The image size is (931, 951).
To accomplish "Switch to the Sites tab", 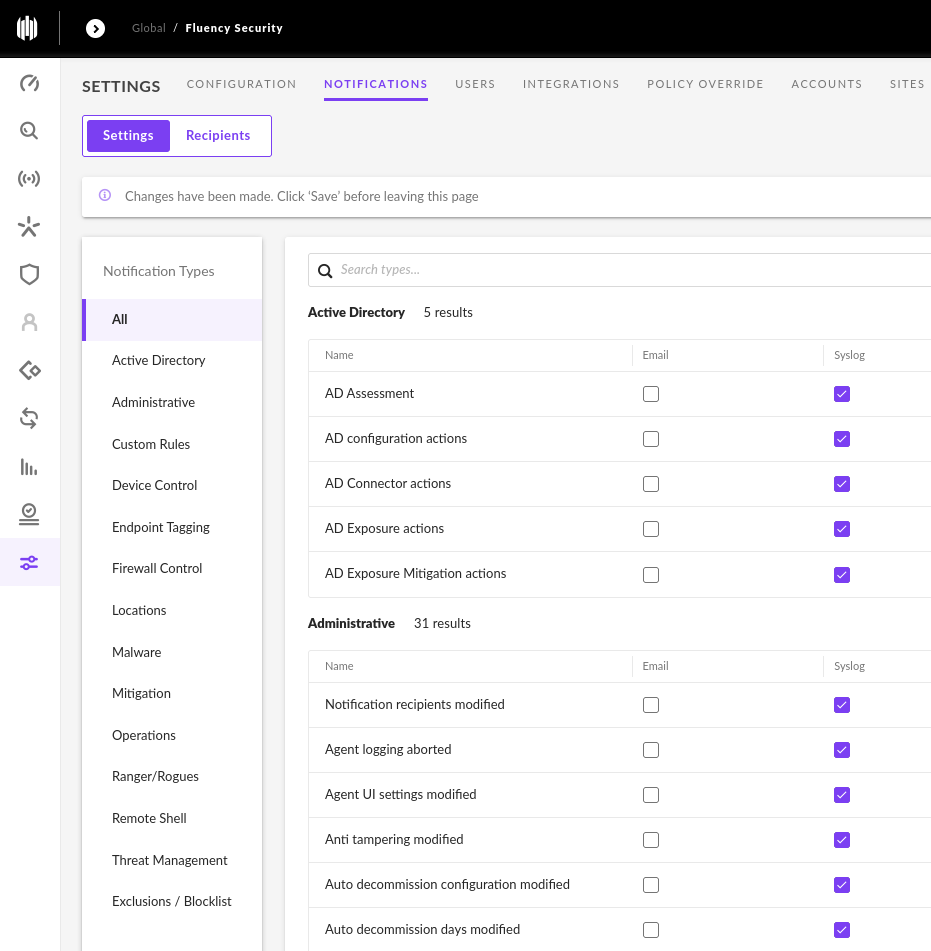I will 907,84.
